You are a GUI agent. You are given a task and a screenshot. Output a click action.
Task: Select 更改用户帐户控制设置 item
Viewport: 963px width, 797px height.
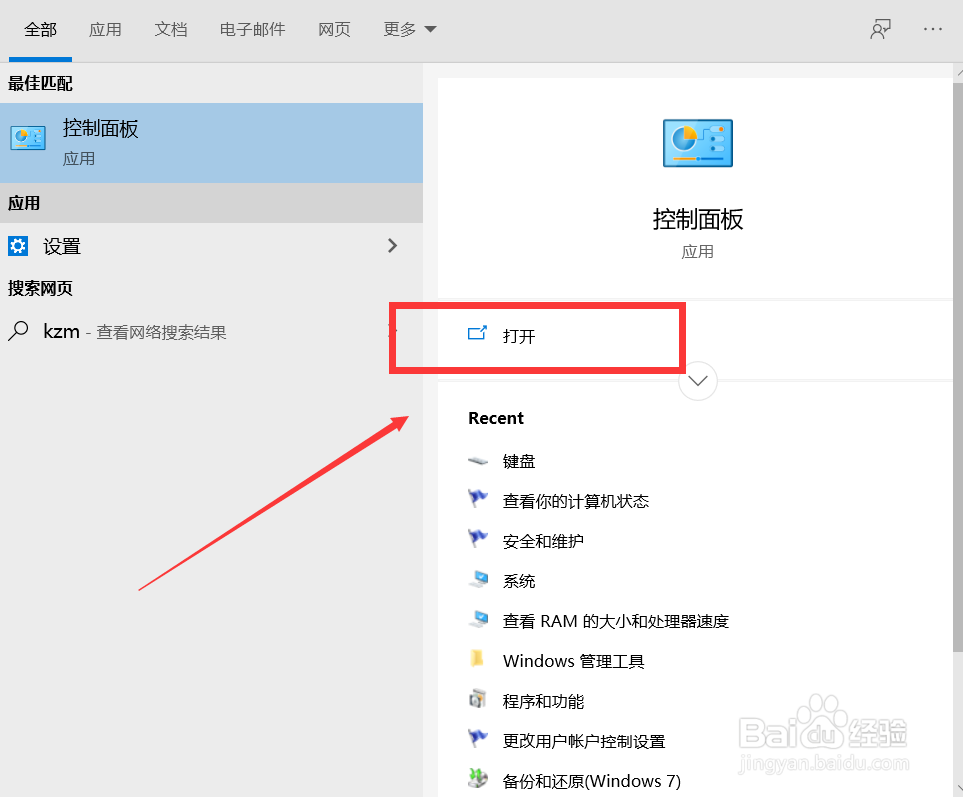point(585,741)
